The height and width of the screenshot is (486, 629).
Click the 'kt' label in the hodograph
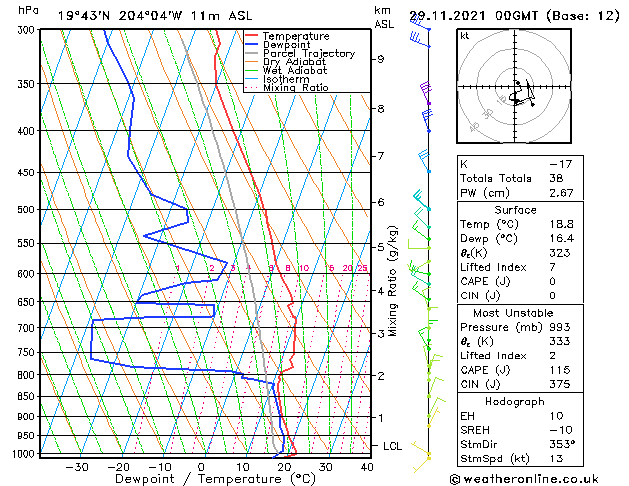(x=465, y=36)
